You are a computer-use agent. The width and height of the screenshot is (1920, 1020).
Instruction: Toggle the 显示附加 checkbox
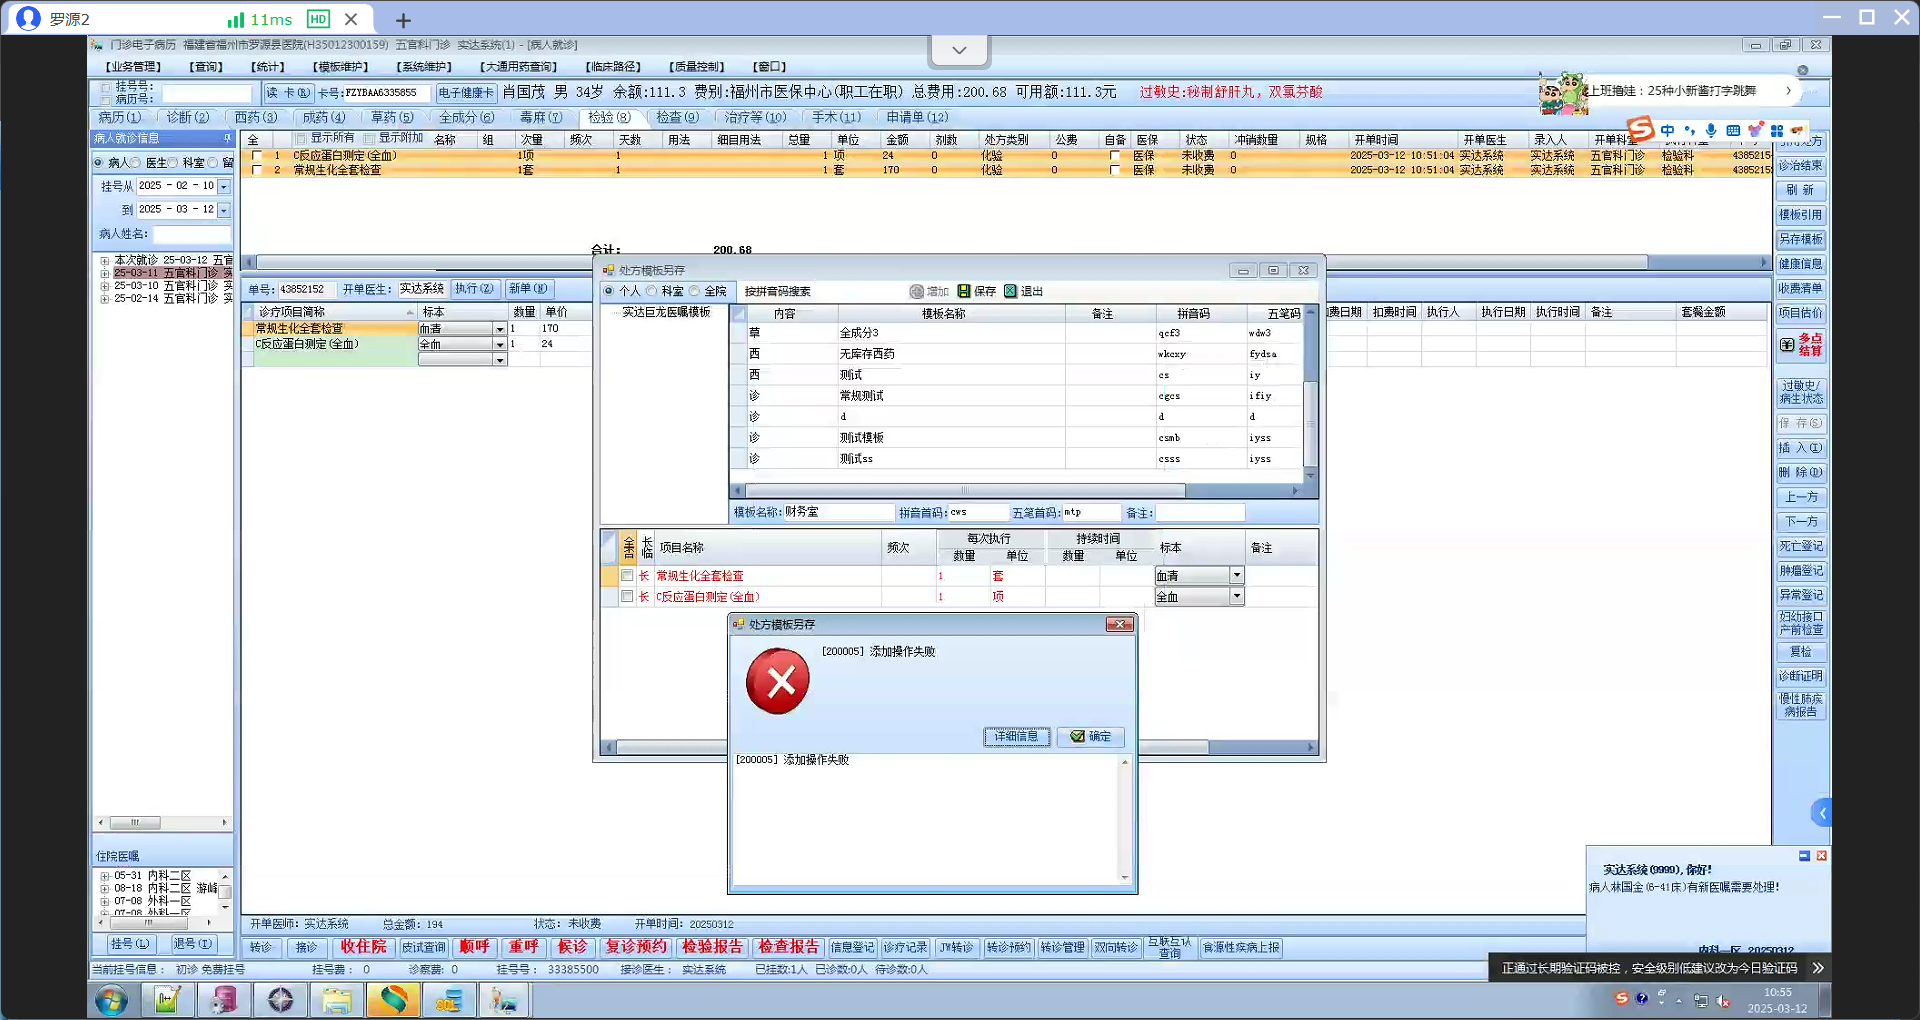coord(369,138)
